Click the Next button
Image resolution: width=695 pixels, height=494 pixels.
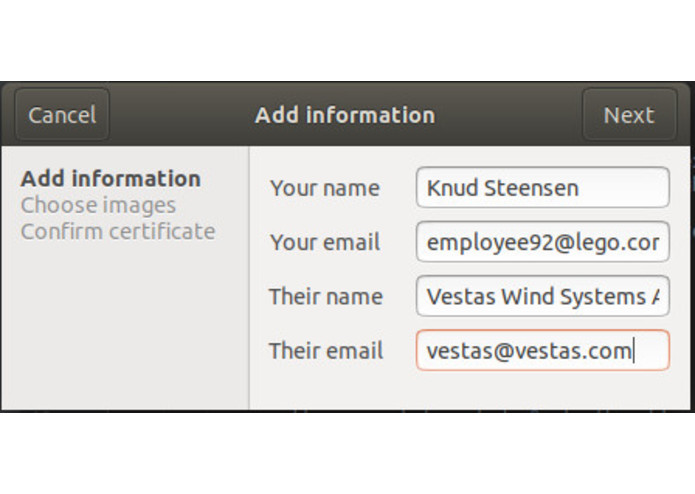tap(629, 115)
